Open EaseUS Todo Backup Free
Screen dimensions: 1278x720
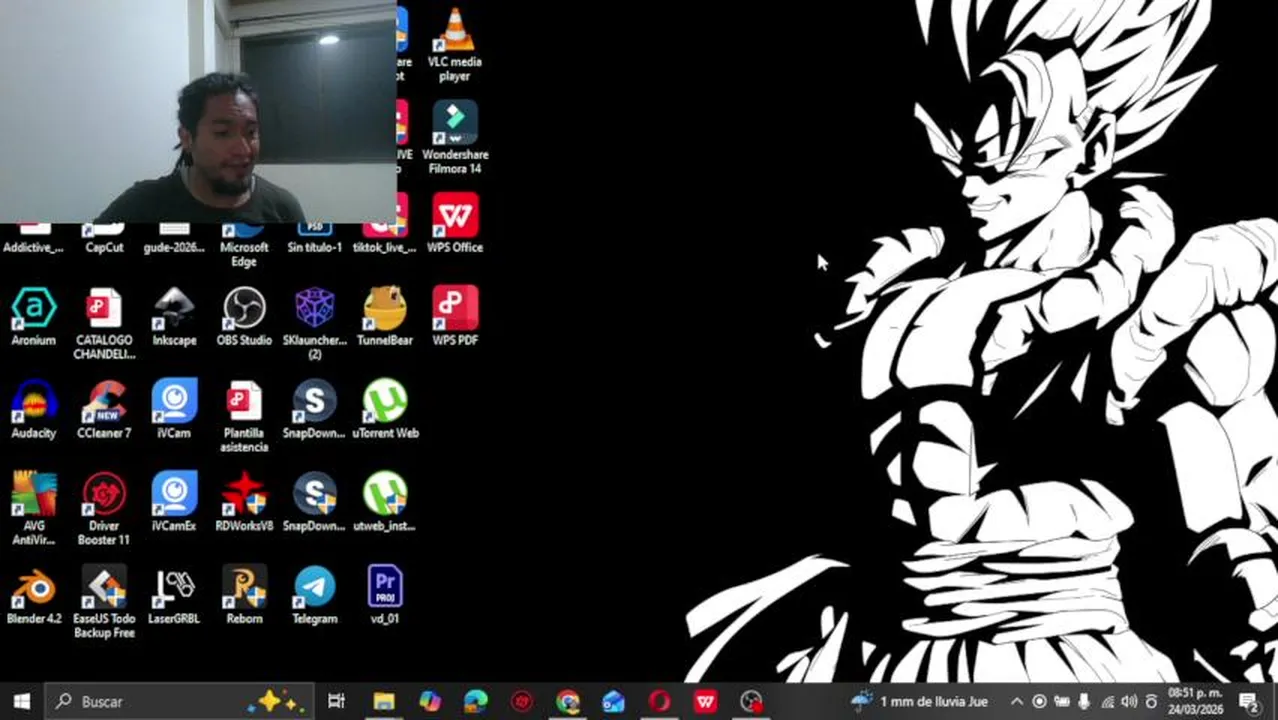[104, 602]
